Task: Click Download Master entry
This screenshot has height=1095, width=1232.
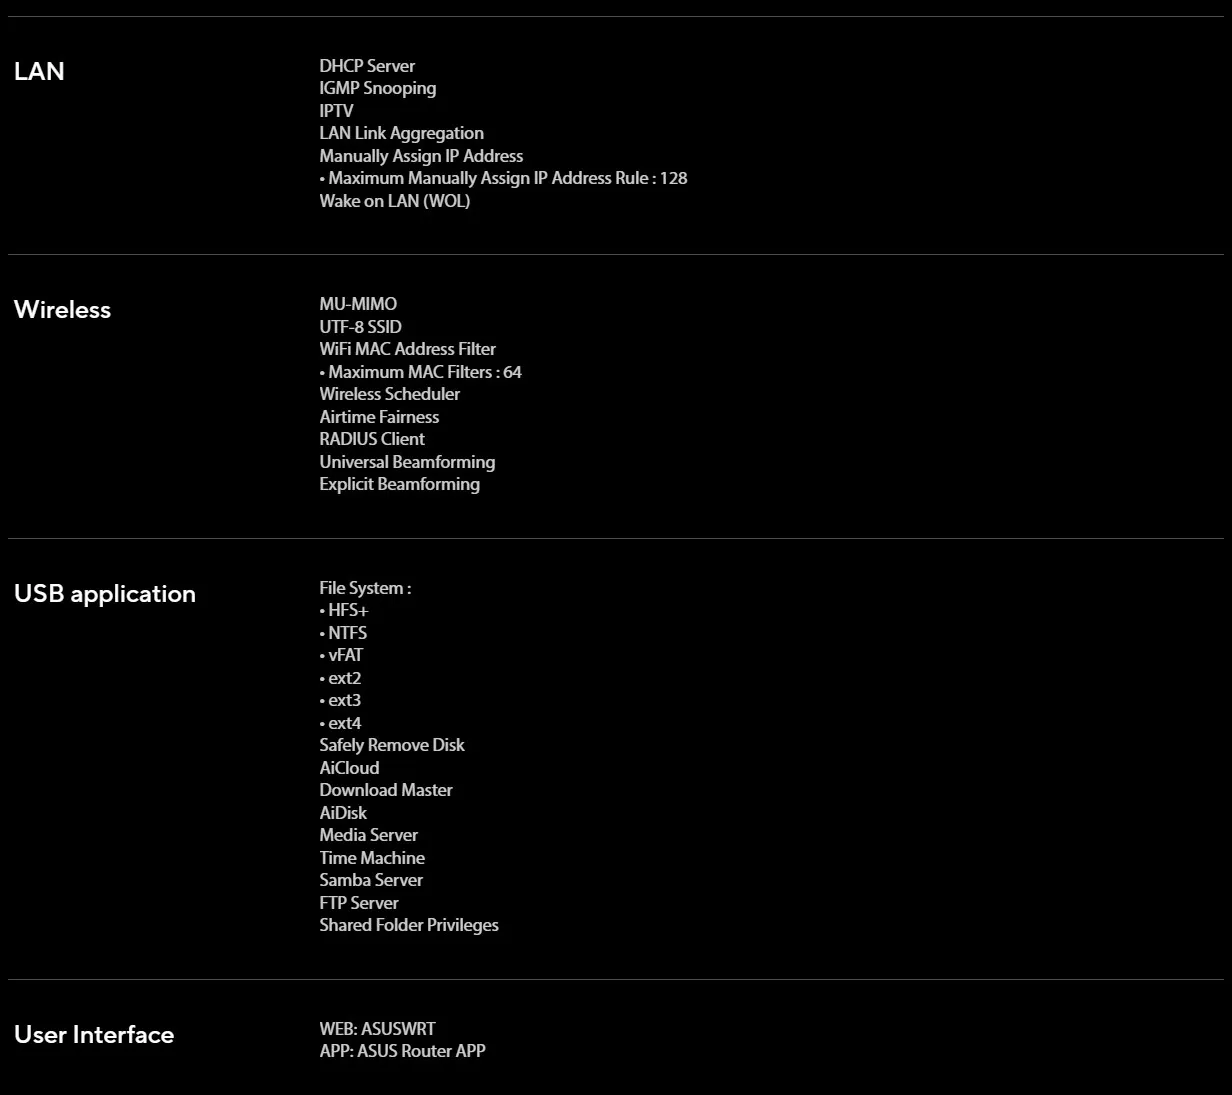Action: click(386, 790)
